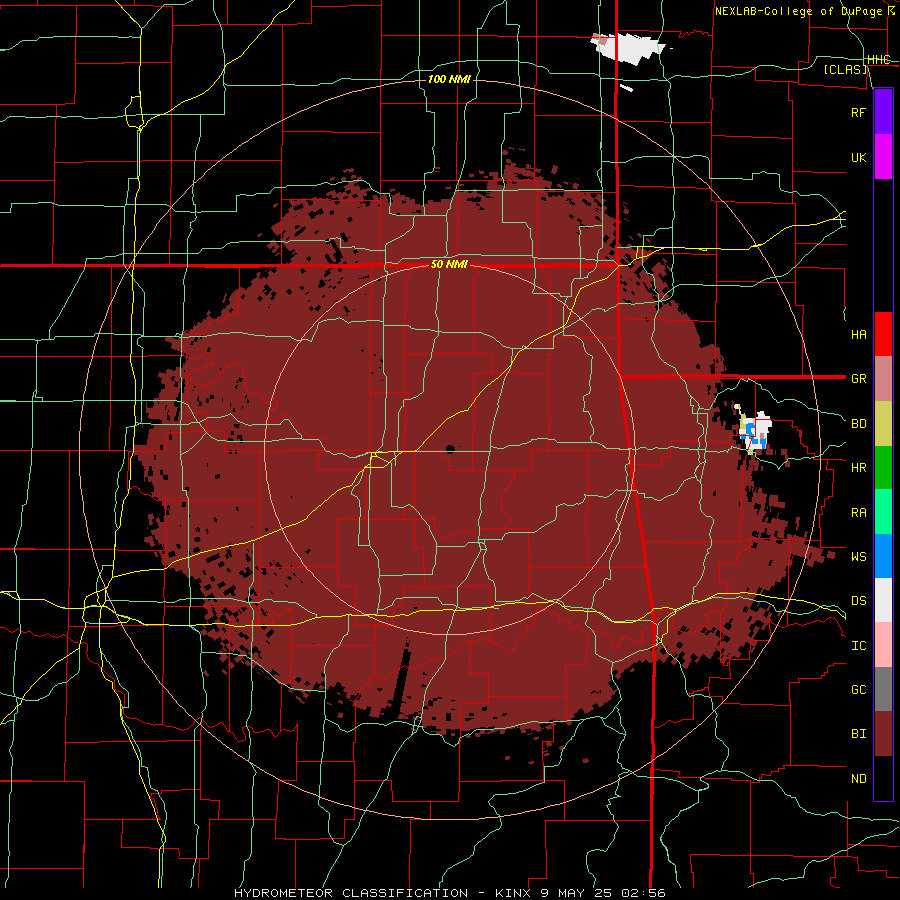
Task: Click the GC legend label
Action: coord(858,689)
